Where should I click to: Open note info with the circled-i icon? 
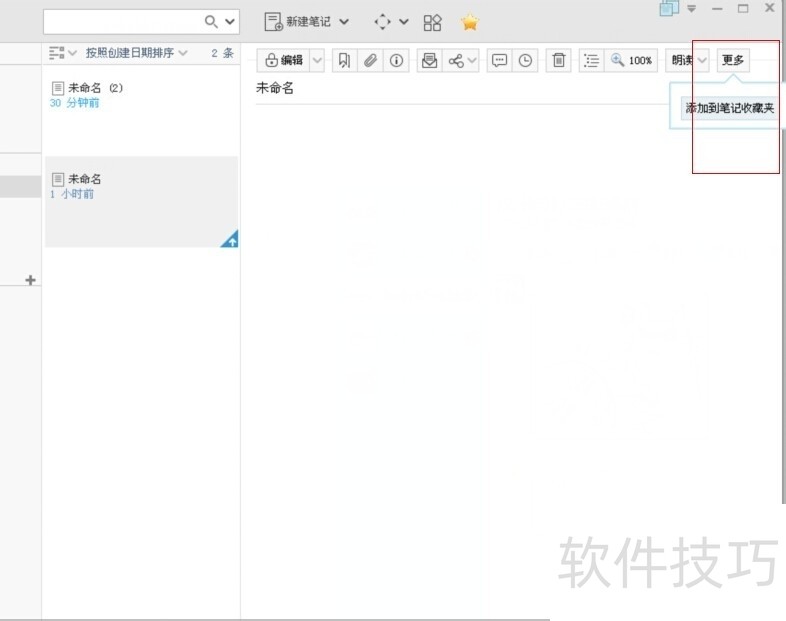click(x=397, y=61)
